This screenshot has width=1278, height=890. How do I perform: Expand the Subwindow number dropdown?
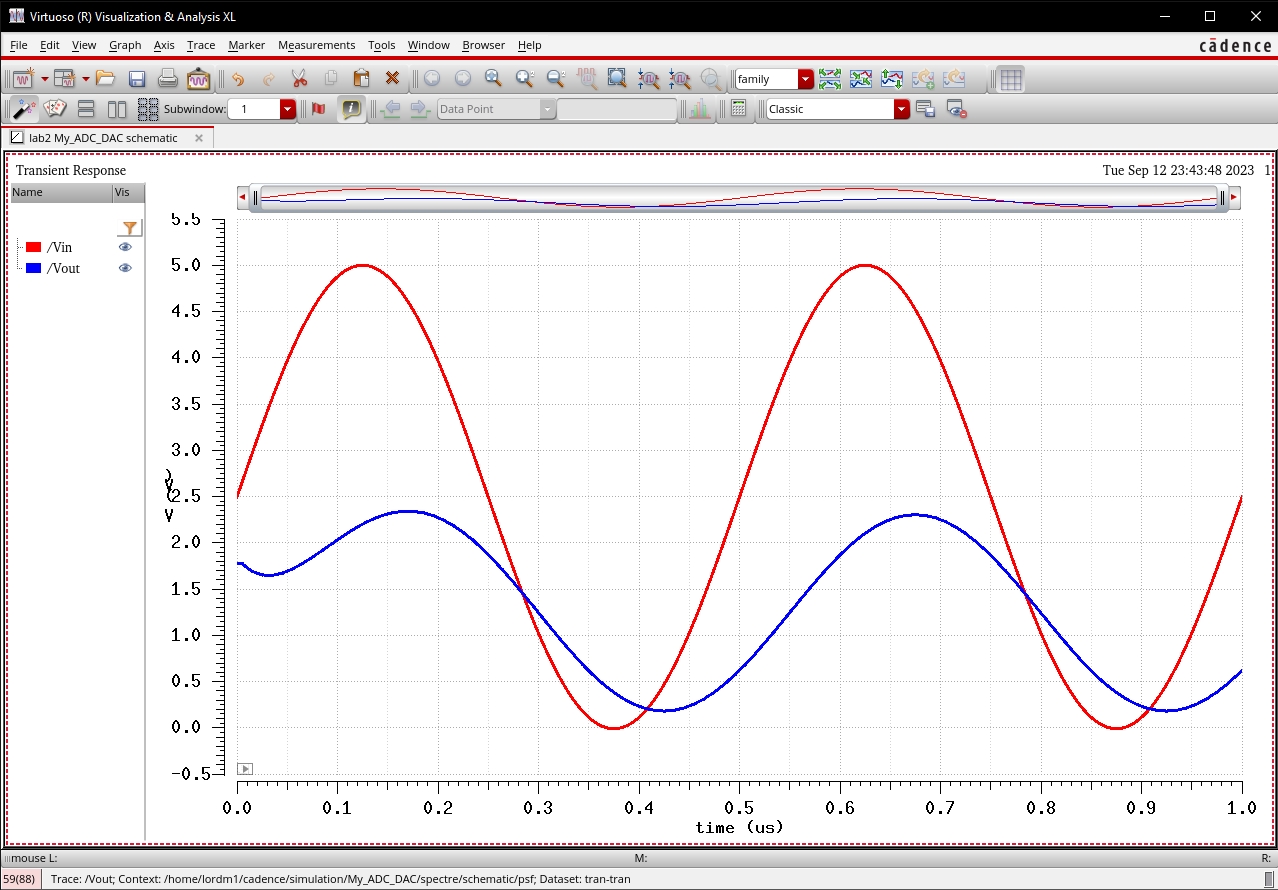[288, 109]
